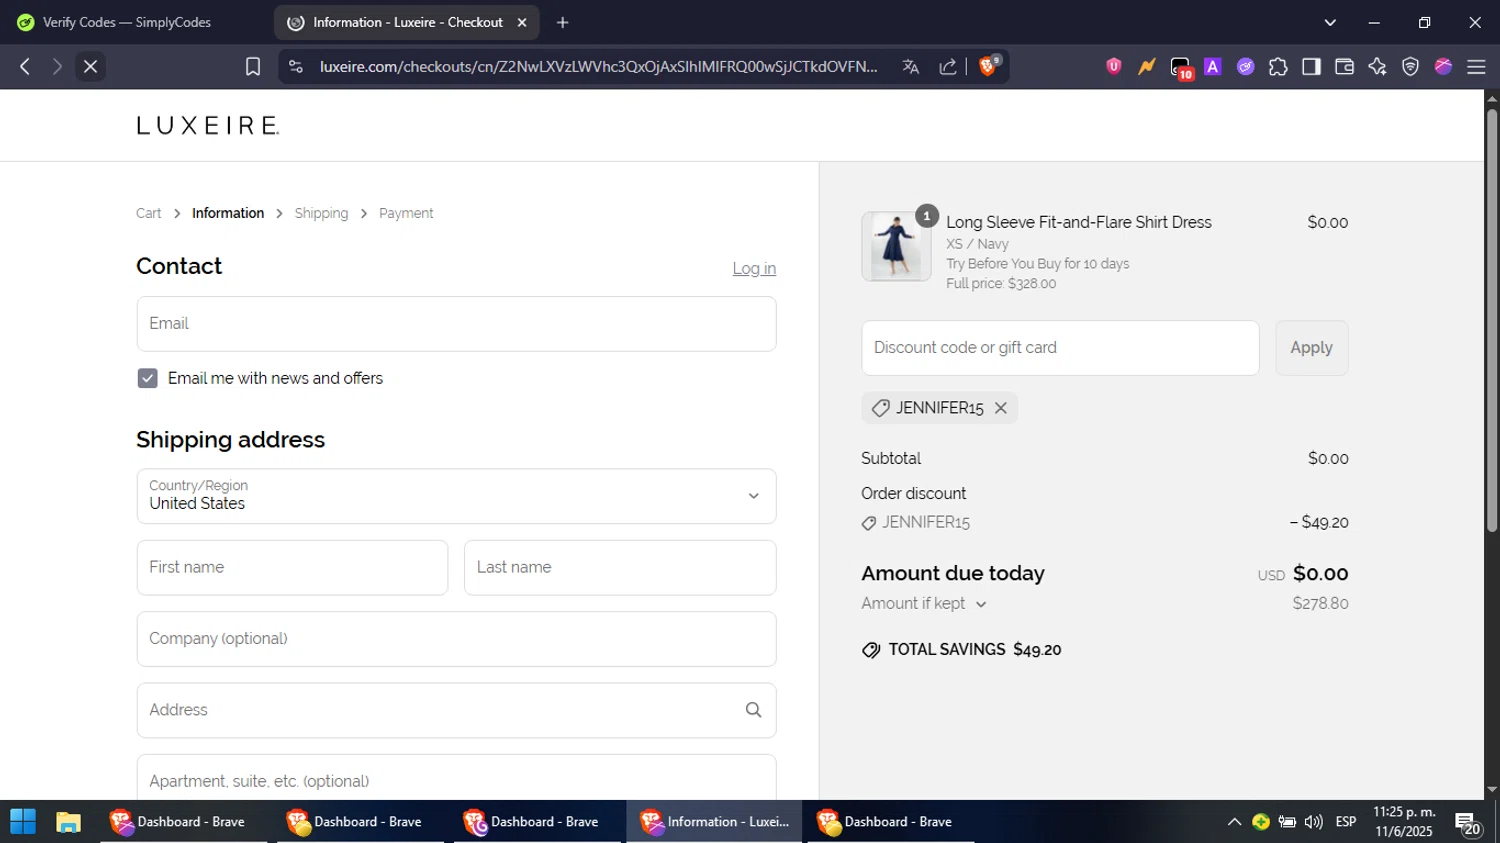Click the Apply discount button
The height and width of the screenshot is (843, 1500).
pyautogui.click(x=1311, y=348)
